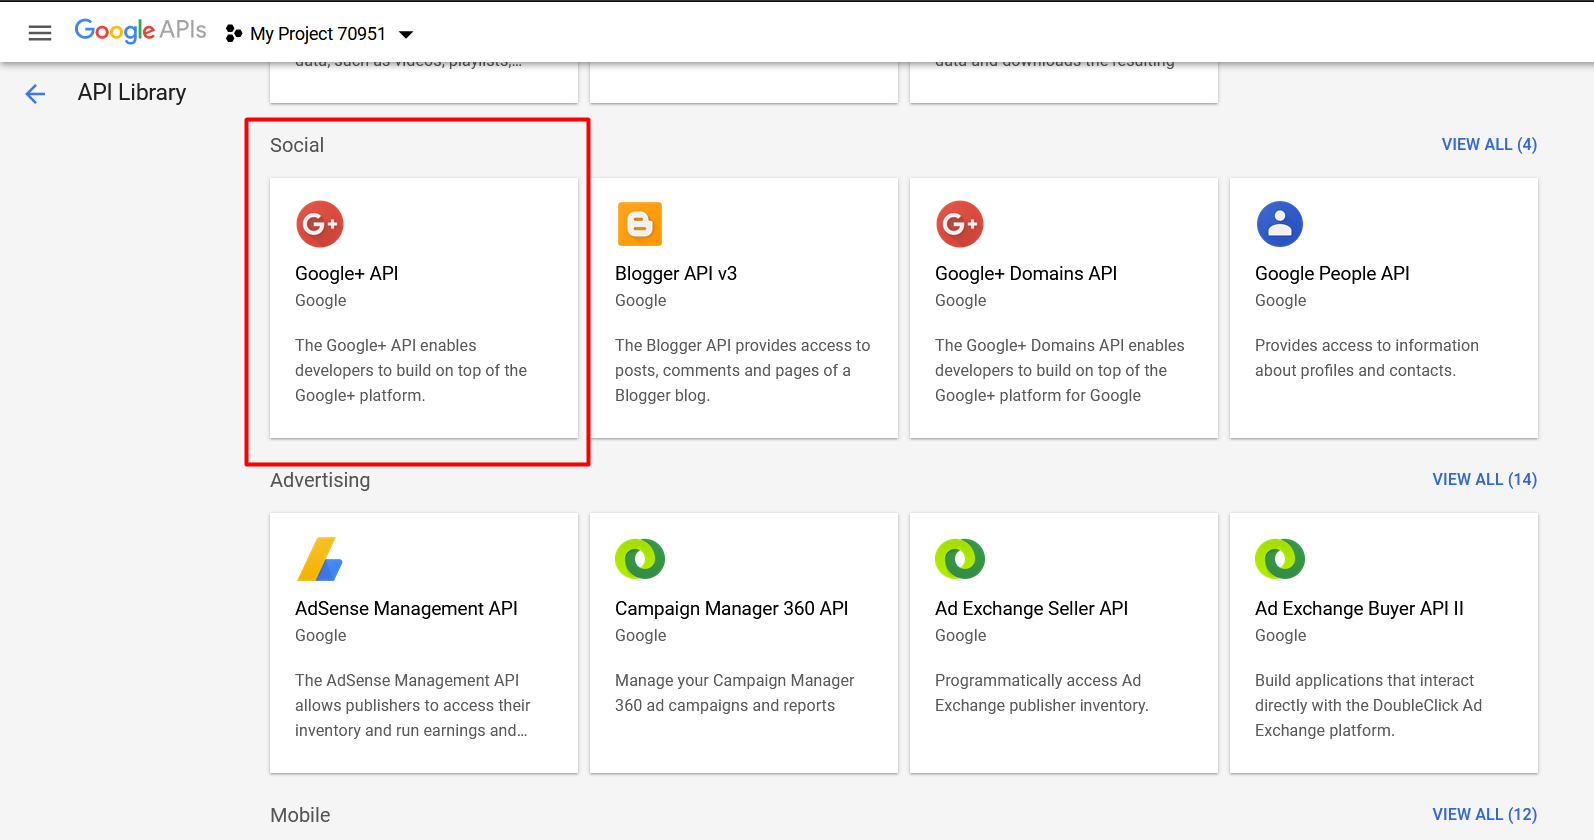
Task: Click the Ad Exchange Seller API icon
Action: tap(960, 559)
